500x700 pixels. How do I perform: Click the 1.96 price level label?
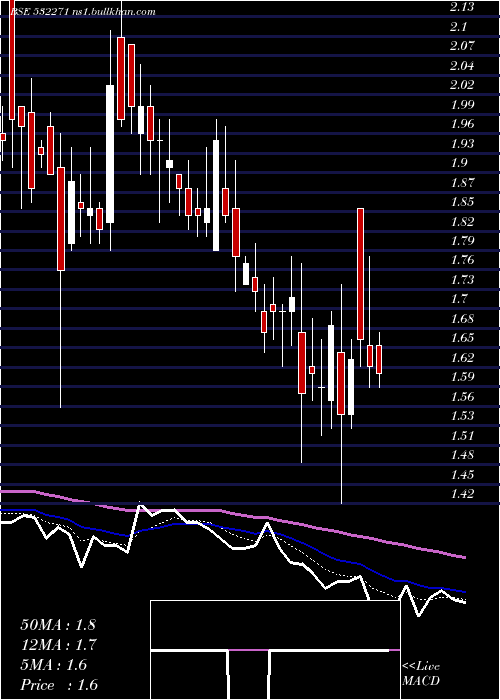[x=462, y=124]
